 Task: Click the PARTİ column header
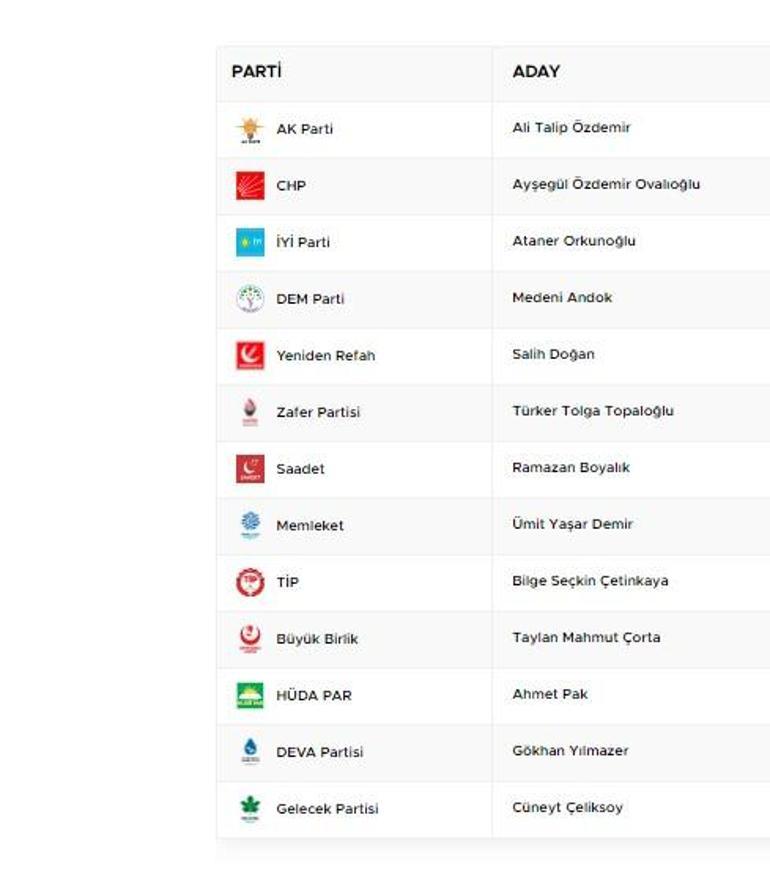[257, 72]
